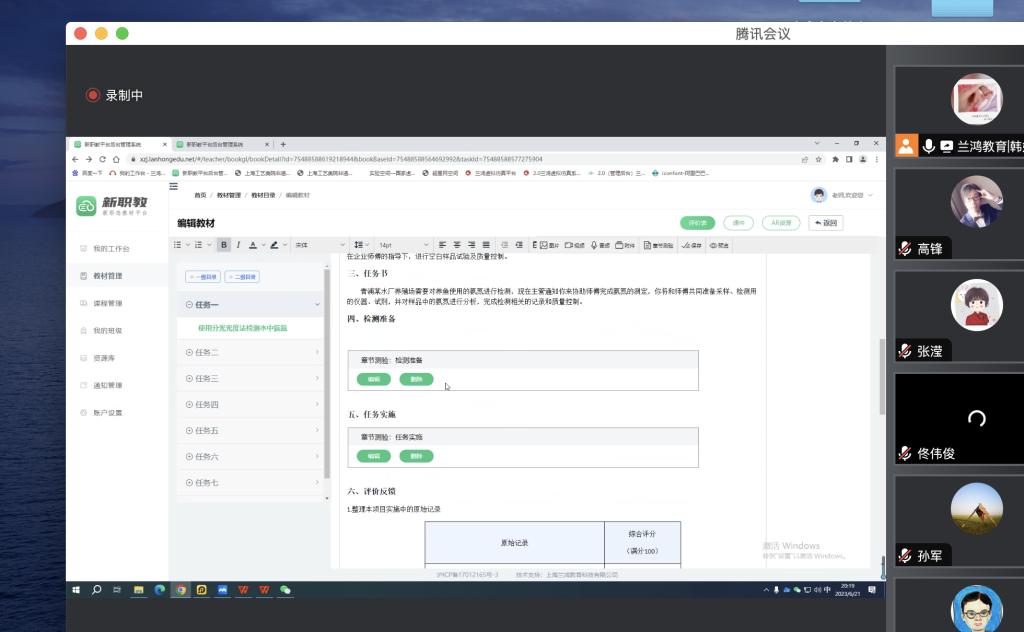Open the font family dropdown 宋体
The height and width of the screenshot is (632, 1024).
coord(319,245)
